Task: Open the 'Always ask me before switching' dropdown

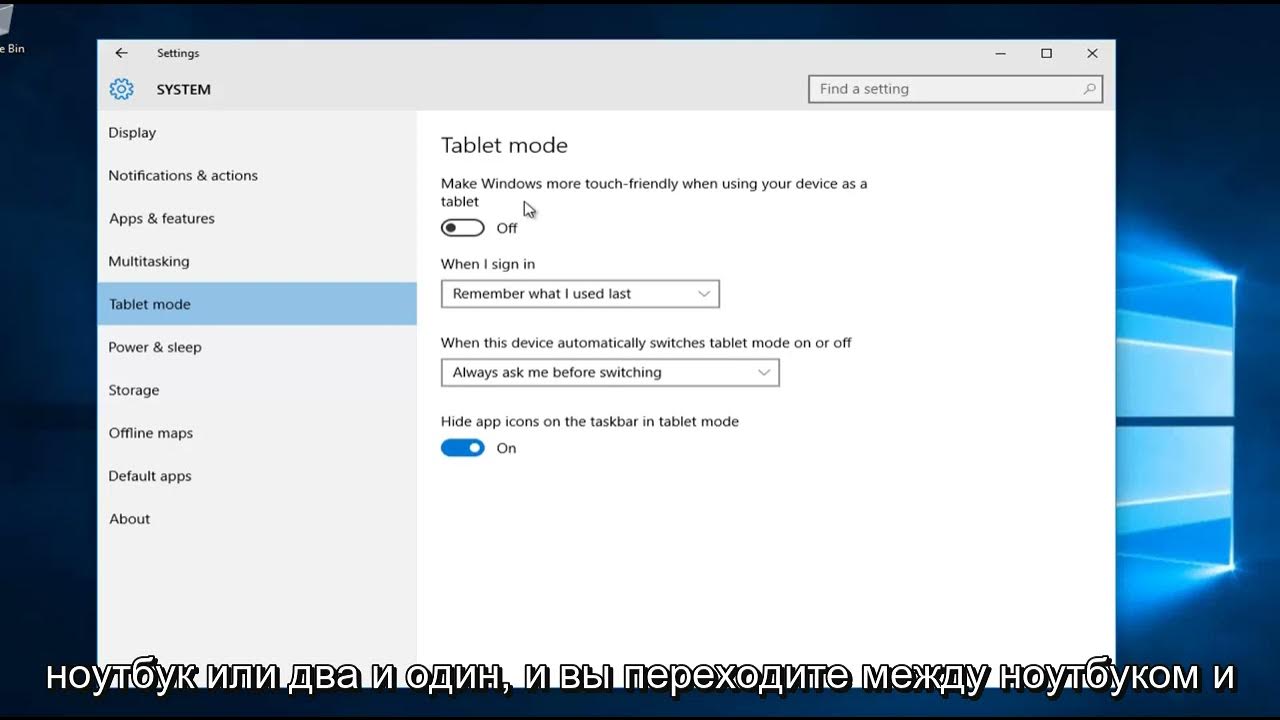Action: pos(610,372)
